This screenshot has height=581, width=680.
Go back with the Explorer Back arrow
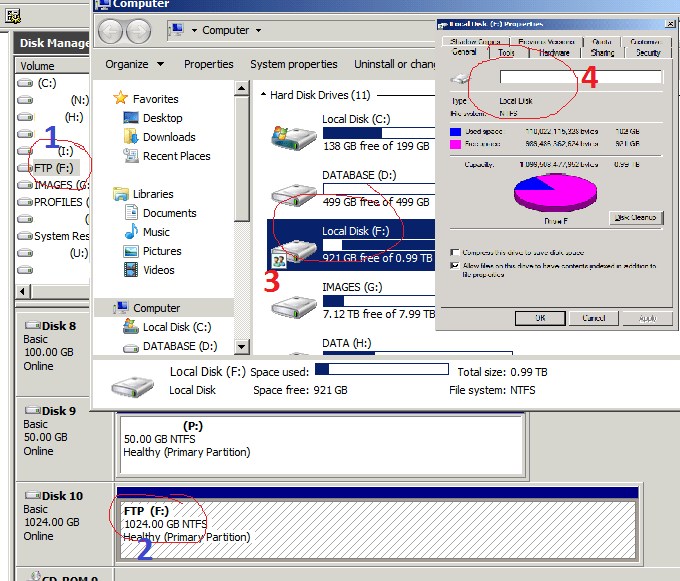[110, 32]
